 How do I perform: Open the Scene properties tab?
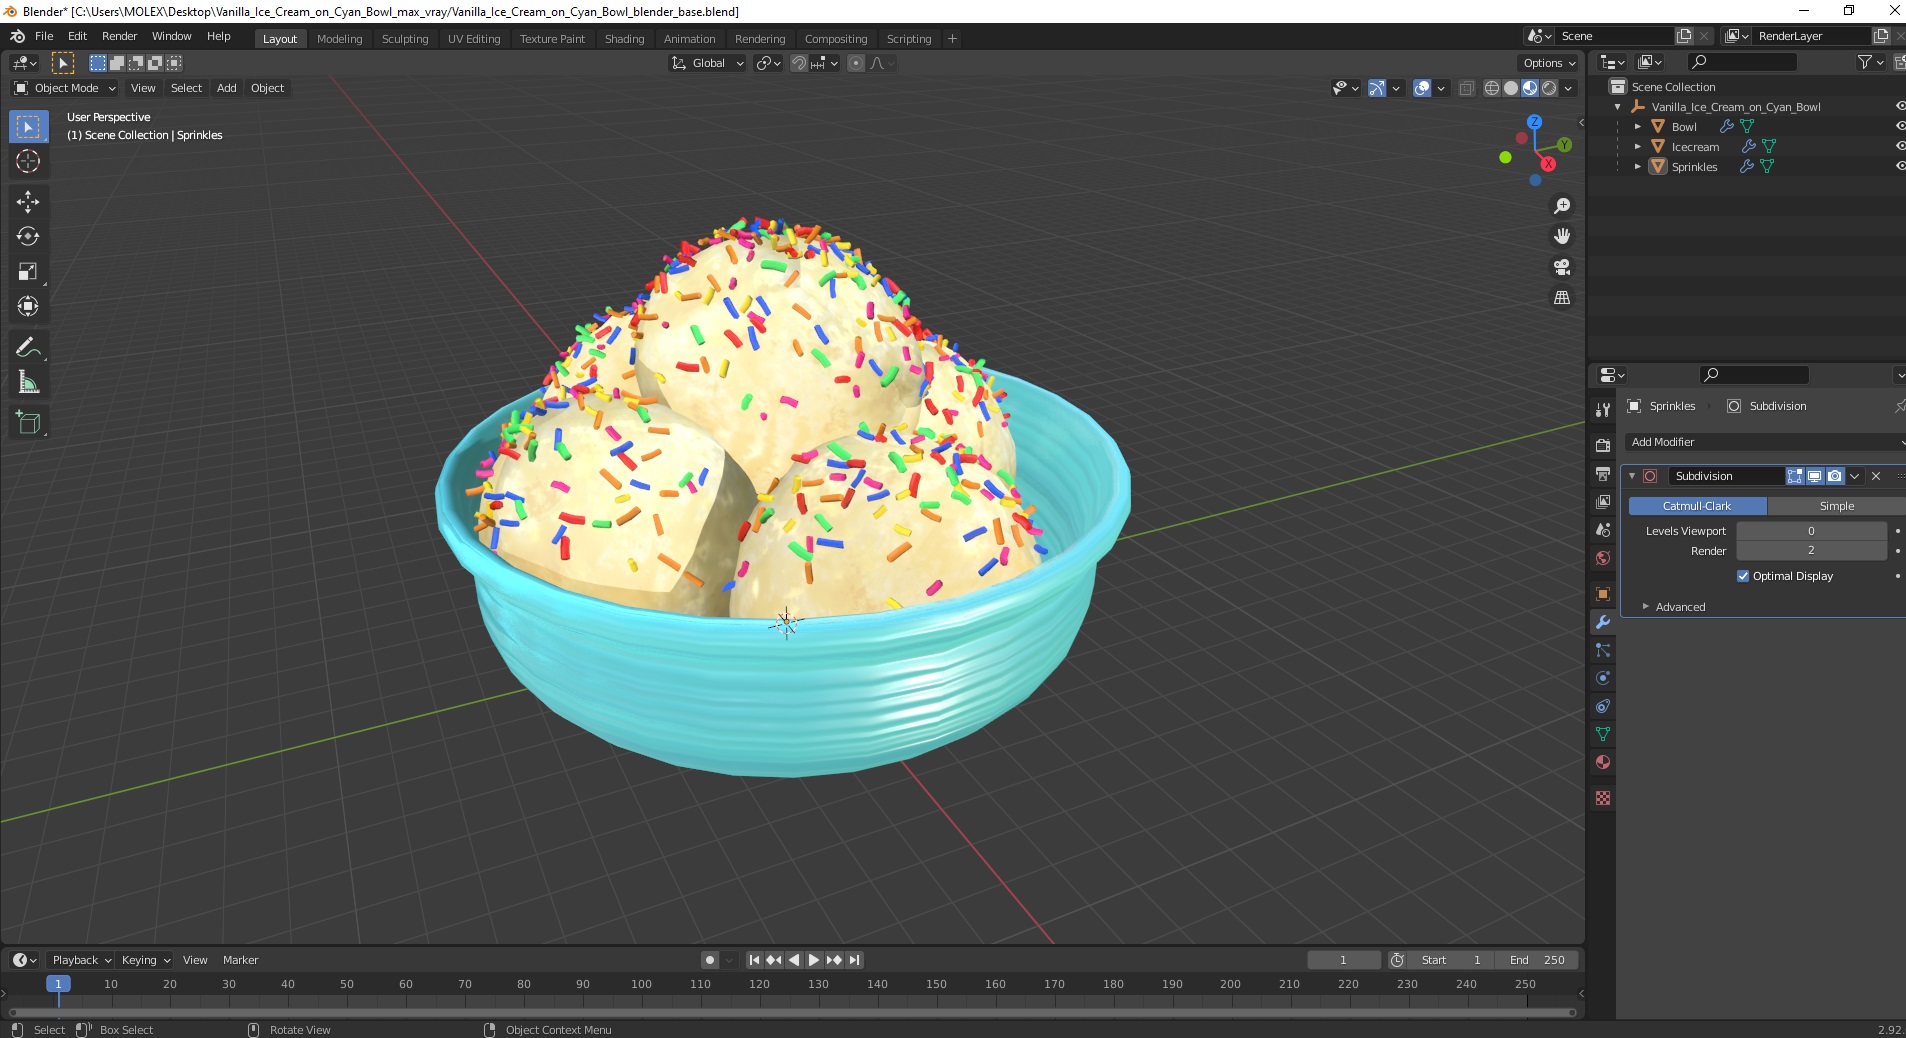1603,530
